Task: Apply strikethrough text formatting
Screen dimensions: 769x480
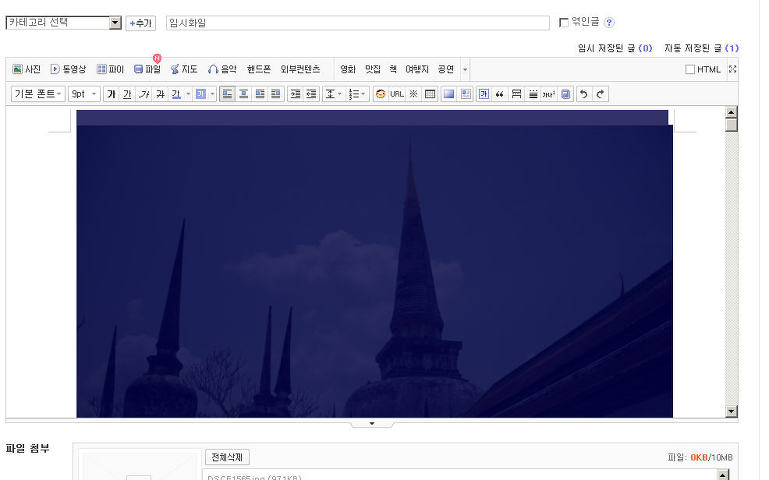Action: pyautogui.click(x=160, y=94)
